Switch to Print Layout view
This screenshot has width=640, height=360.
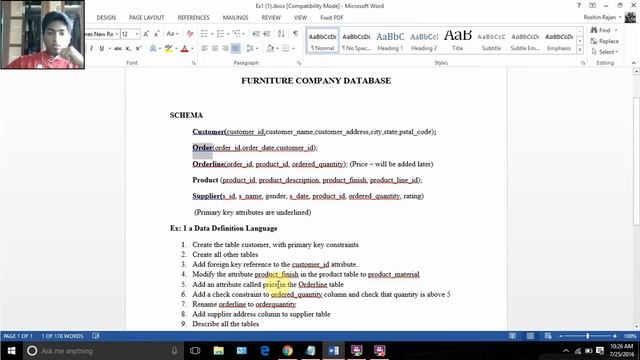530,336
